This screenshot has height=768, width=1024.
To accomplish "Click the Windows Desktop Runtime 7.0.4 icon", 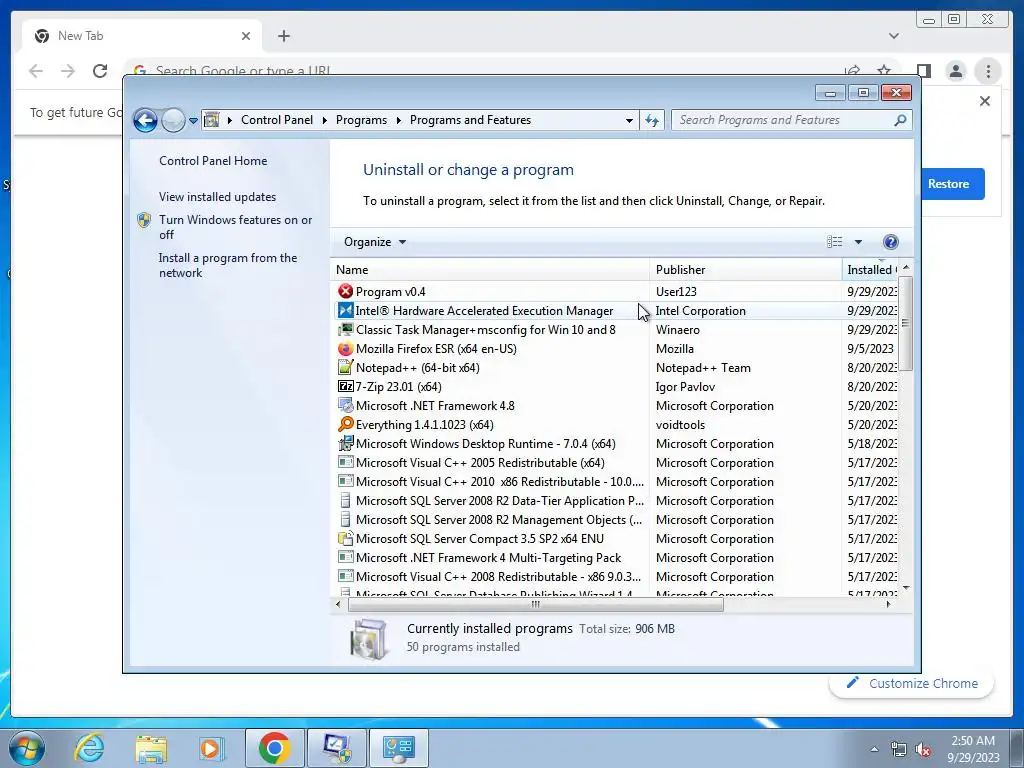I will point(345,443).
